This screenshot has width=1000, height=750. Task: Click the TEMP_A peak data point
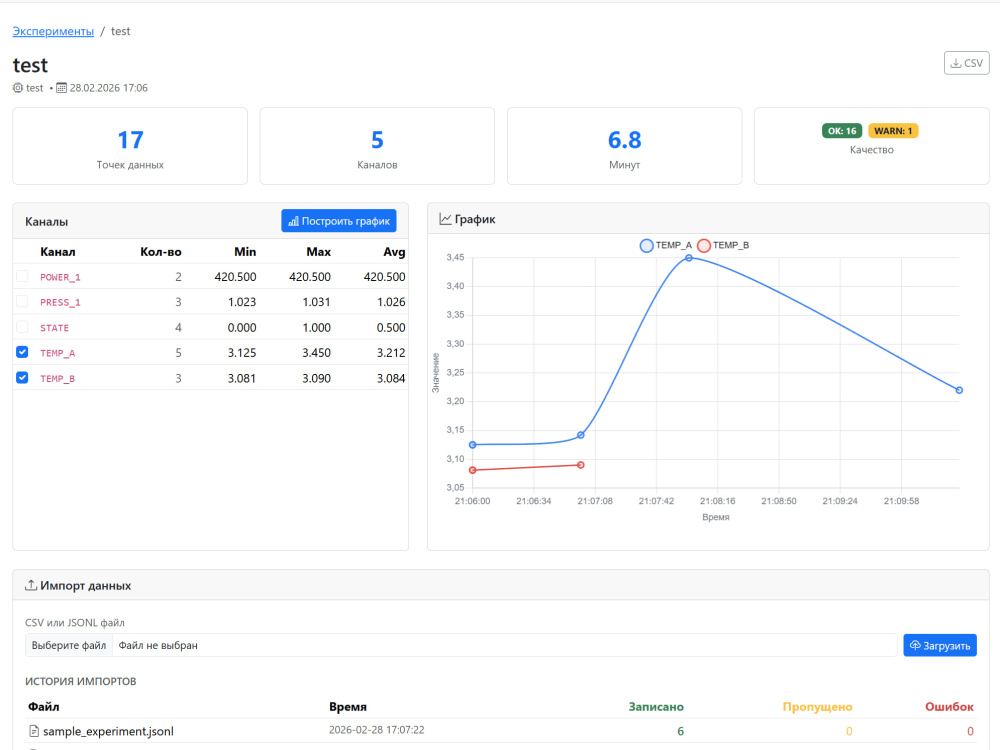[689, 258]
